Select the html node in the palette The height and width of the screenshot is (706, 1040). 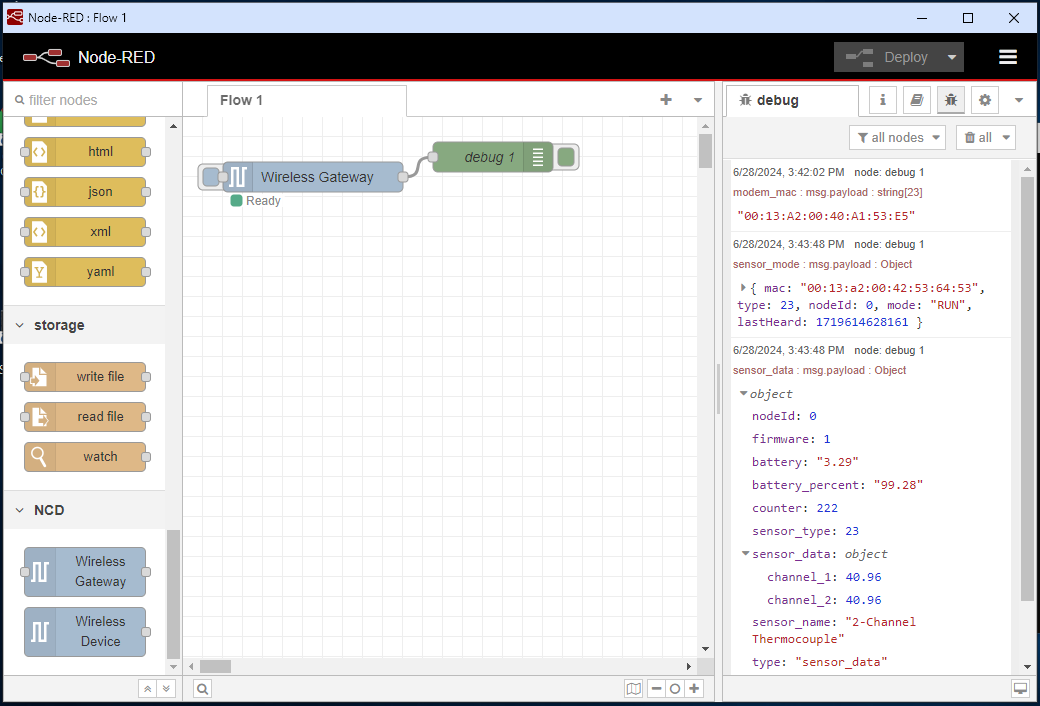[x=85, y=152]
